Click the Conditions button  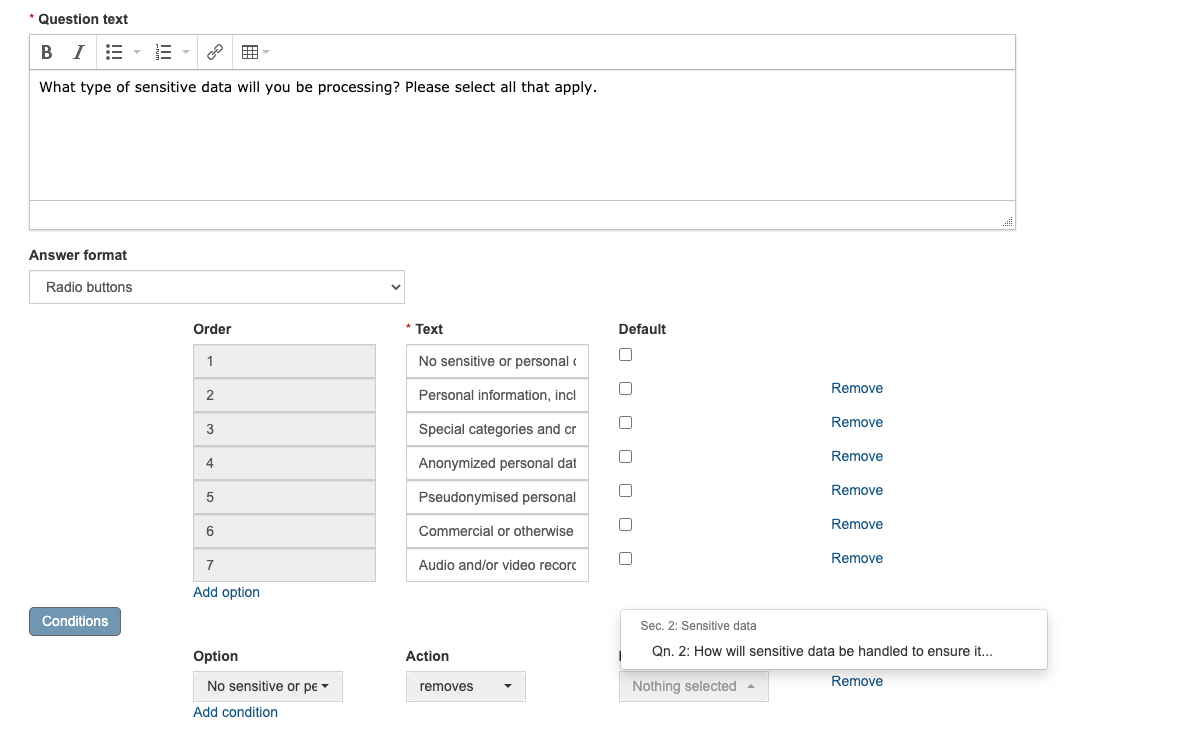[75, 621]
